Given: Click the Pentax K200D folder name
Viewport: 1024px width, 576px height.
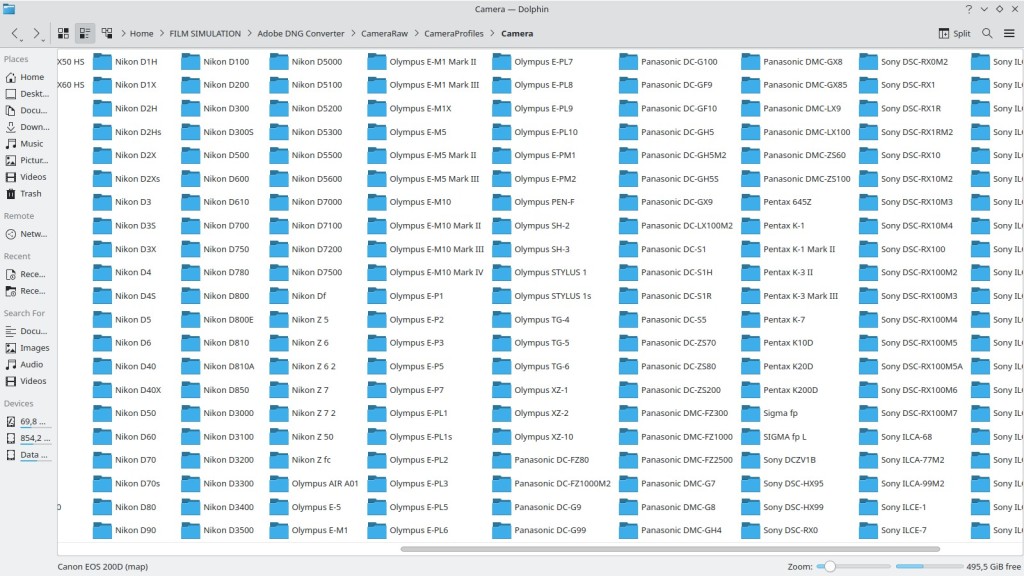Looking at the screenshot, I should (790, 390).
